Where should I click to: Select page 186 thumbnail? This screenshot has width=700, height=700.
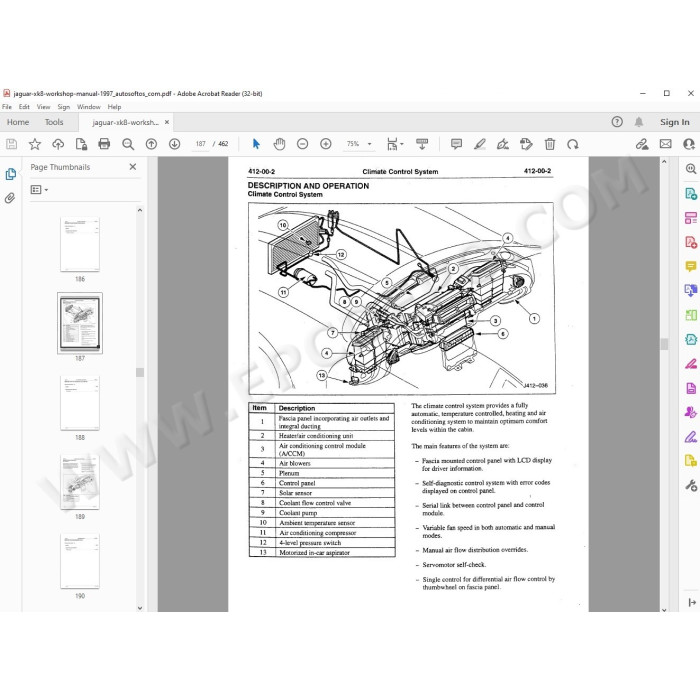pos(80,244)
